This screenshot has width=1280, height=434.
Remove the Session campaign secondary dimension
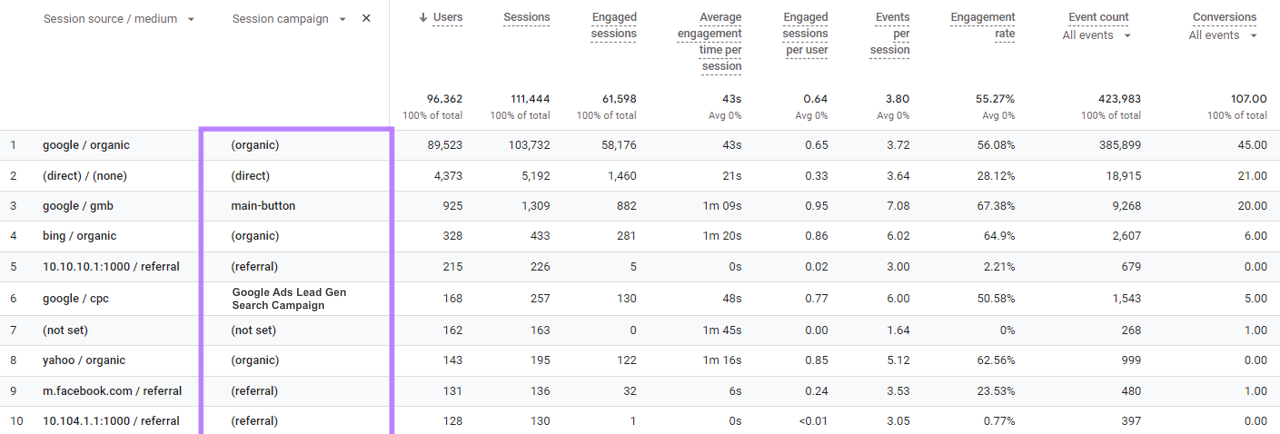point(366,19)
